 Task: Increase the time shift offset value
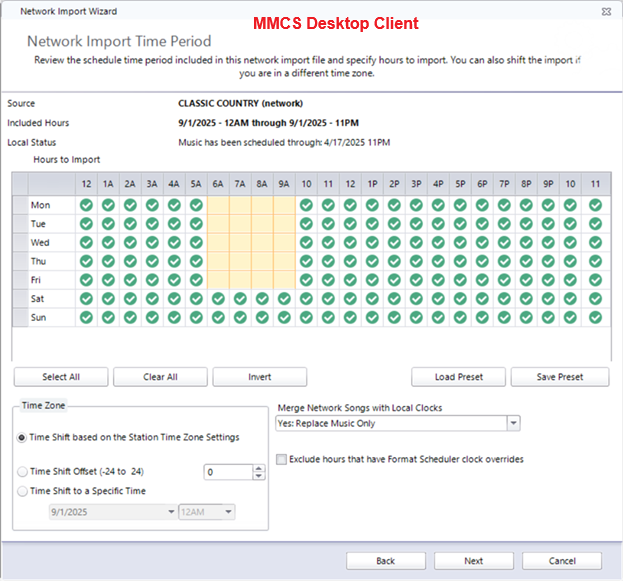pyautogui.click(x=259, y=467)
